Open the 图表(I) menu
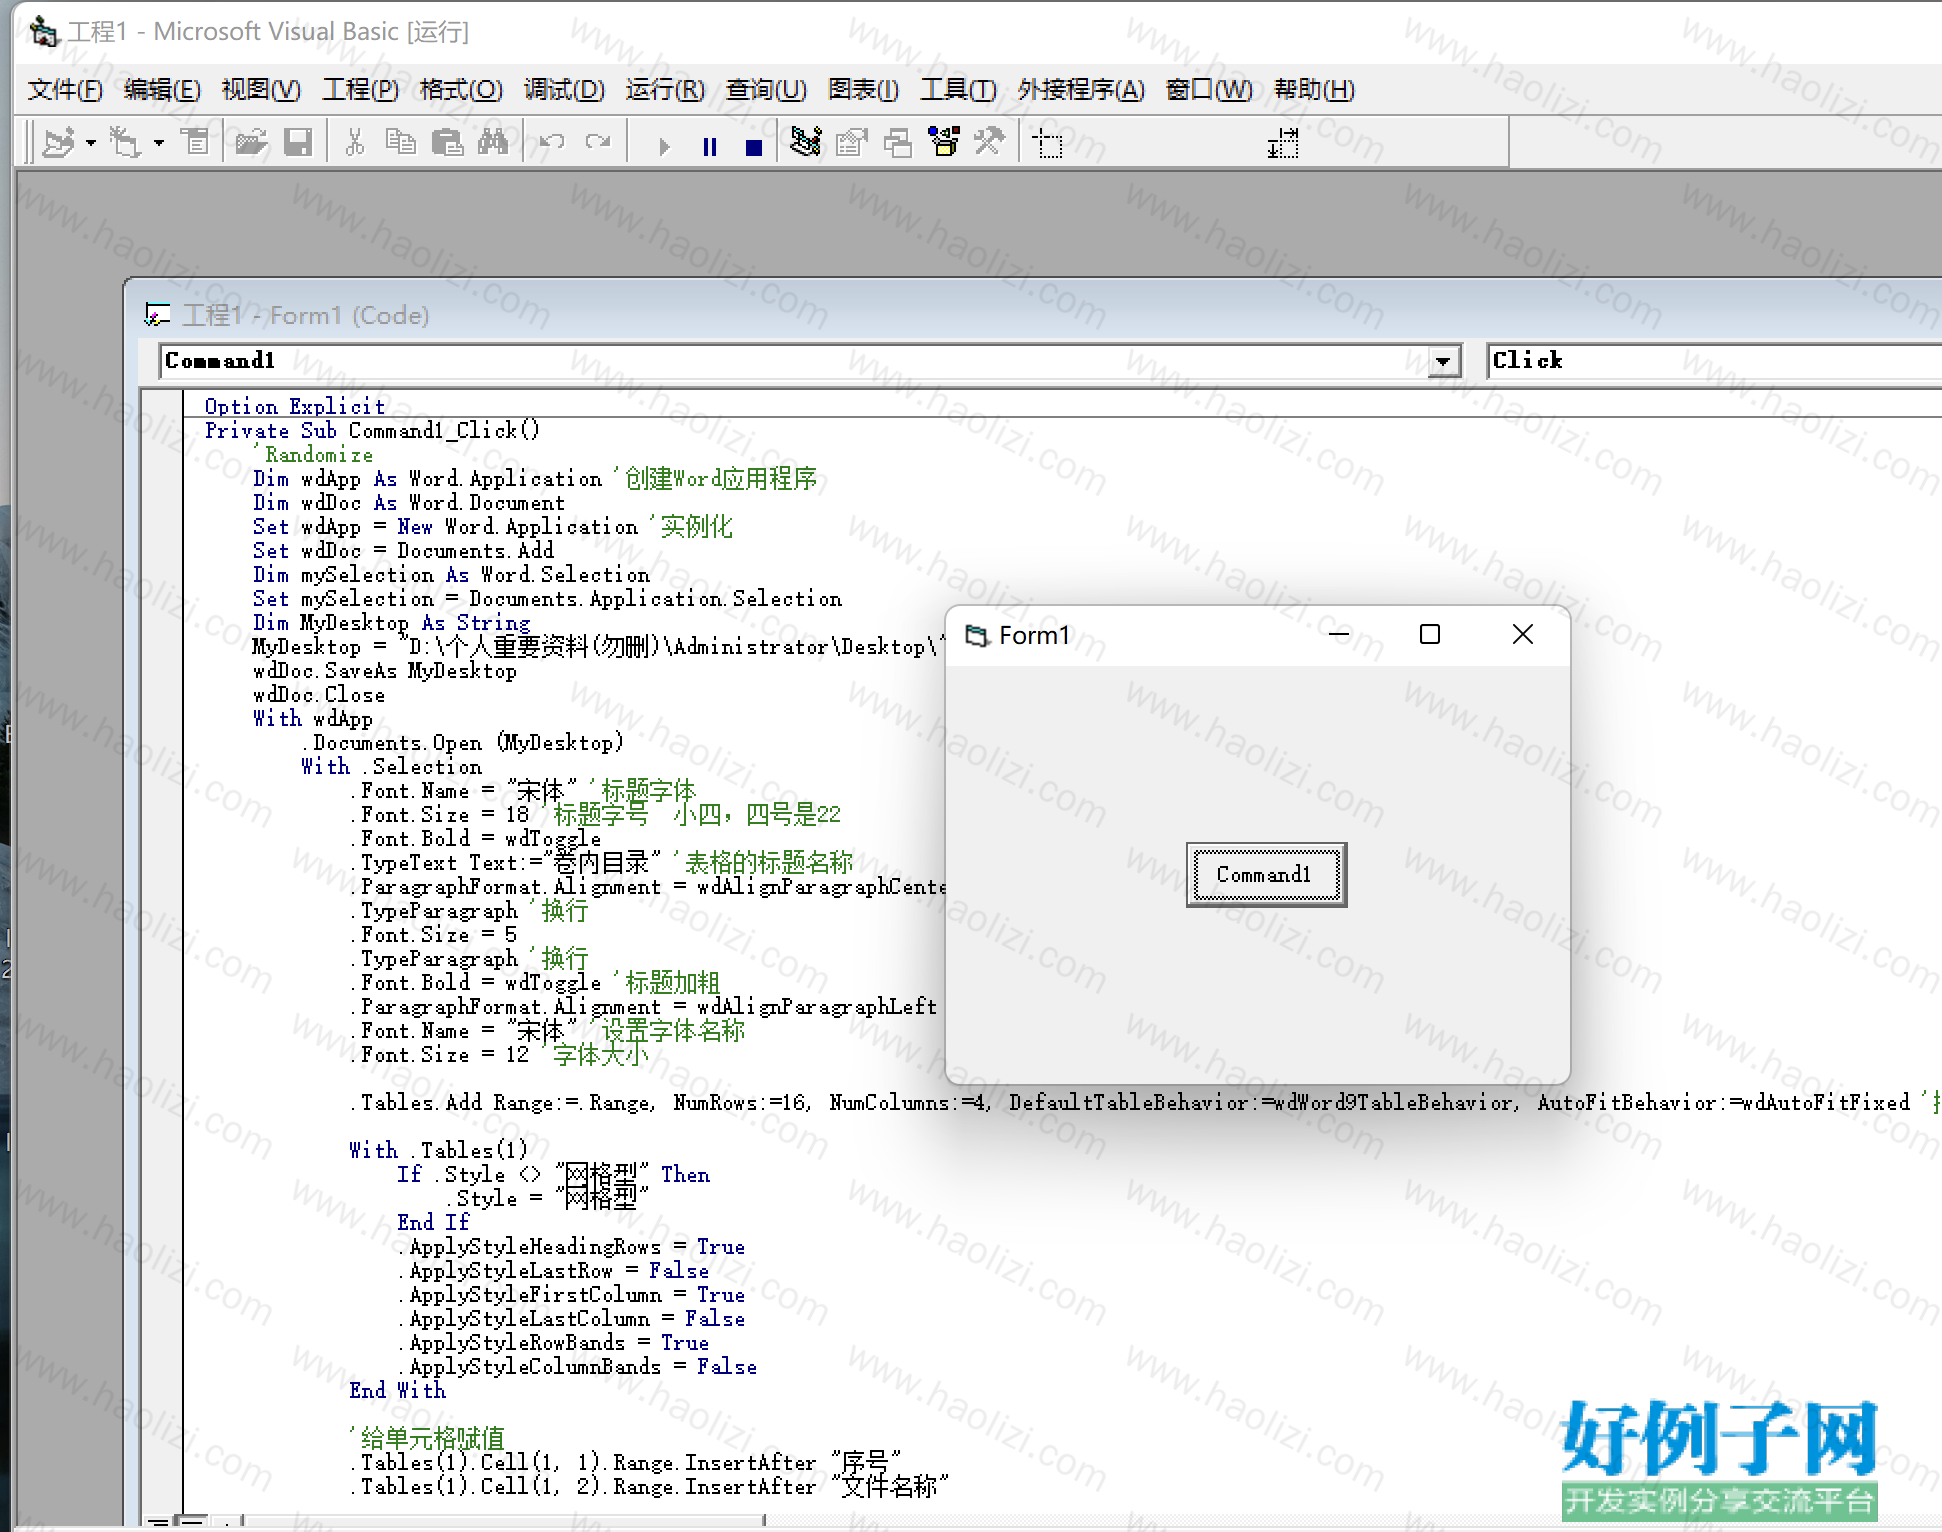 pyautogui.click(x=863, y=90)
